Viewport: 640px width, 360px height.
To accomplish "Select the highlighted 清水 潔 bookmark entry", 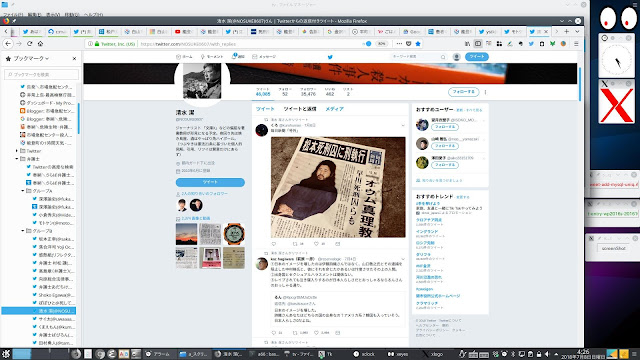I will 39,311.
